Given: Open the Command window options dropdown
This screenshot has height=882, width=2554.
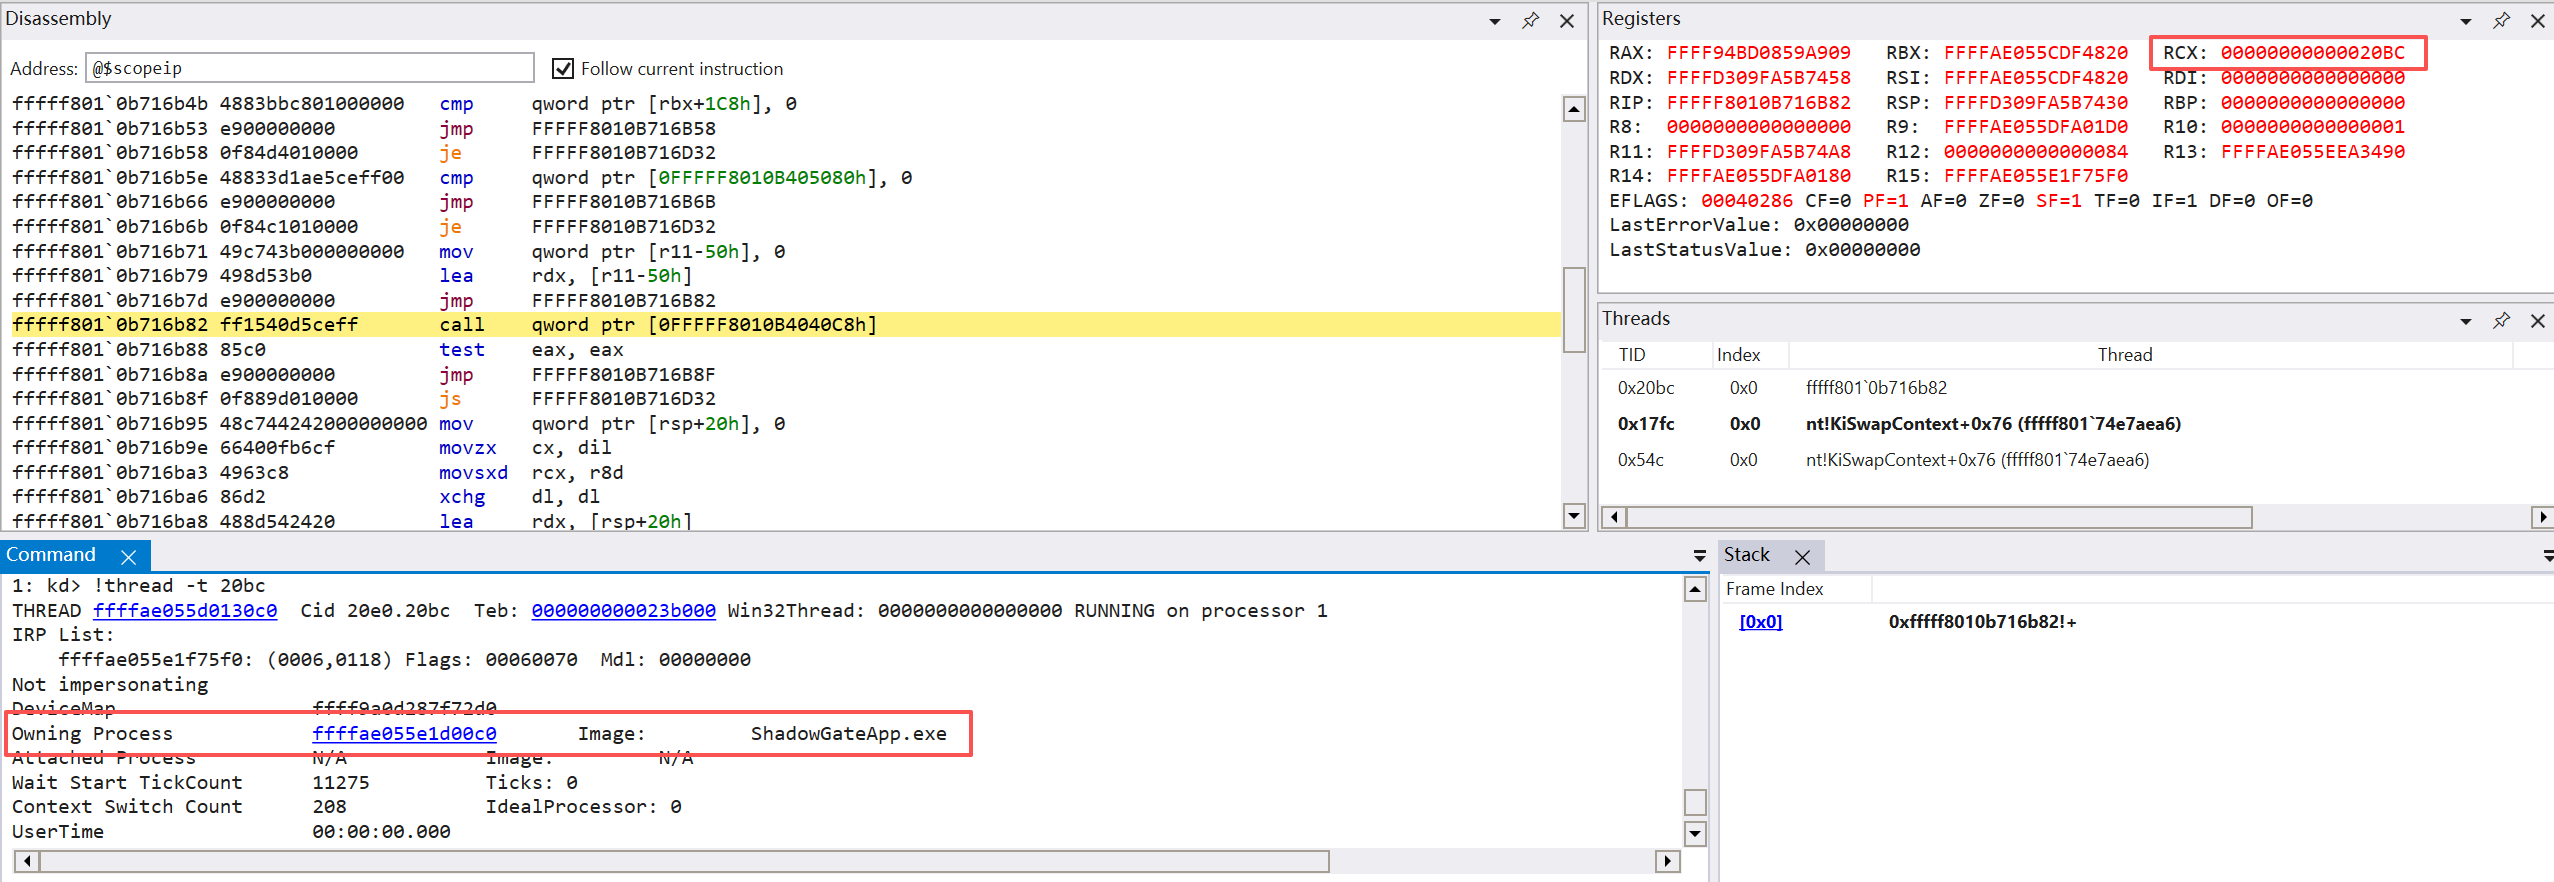Looking at the screenshot, I should 1699,556.
